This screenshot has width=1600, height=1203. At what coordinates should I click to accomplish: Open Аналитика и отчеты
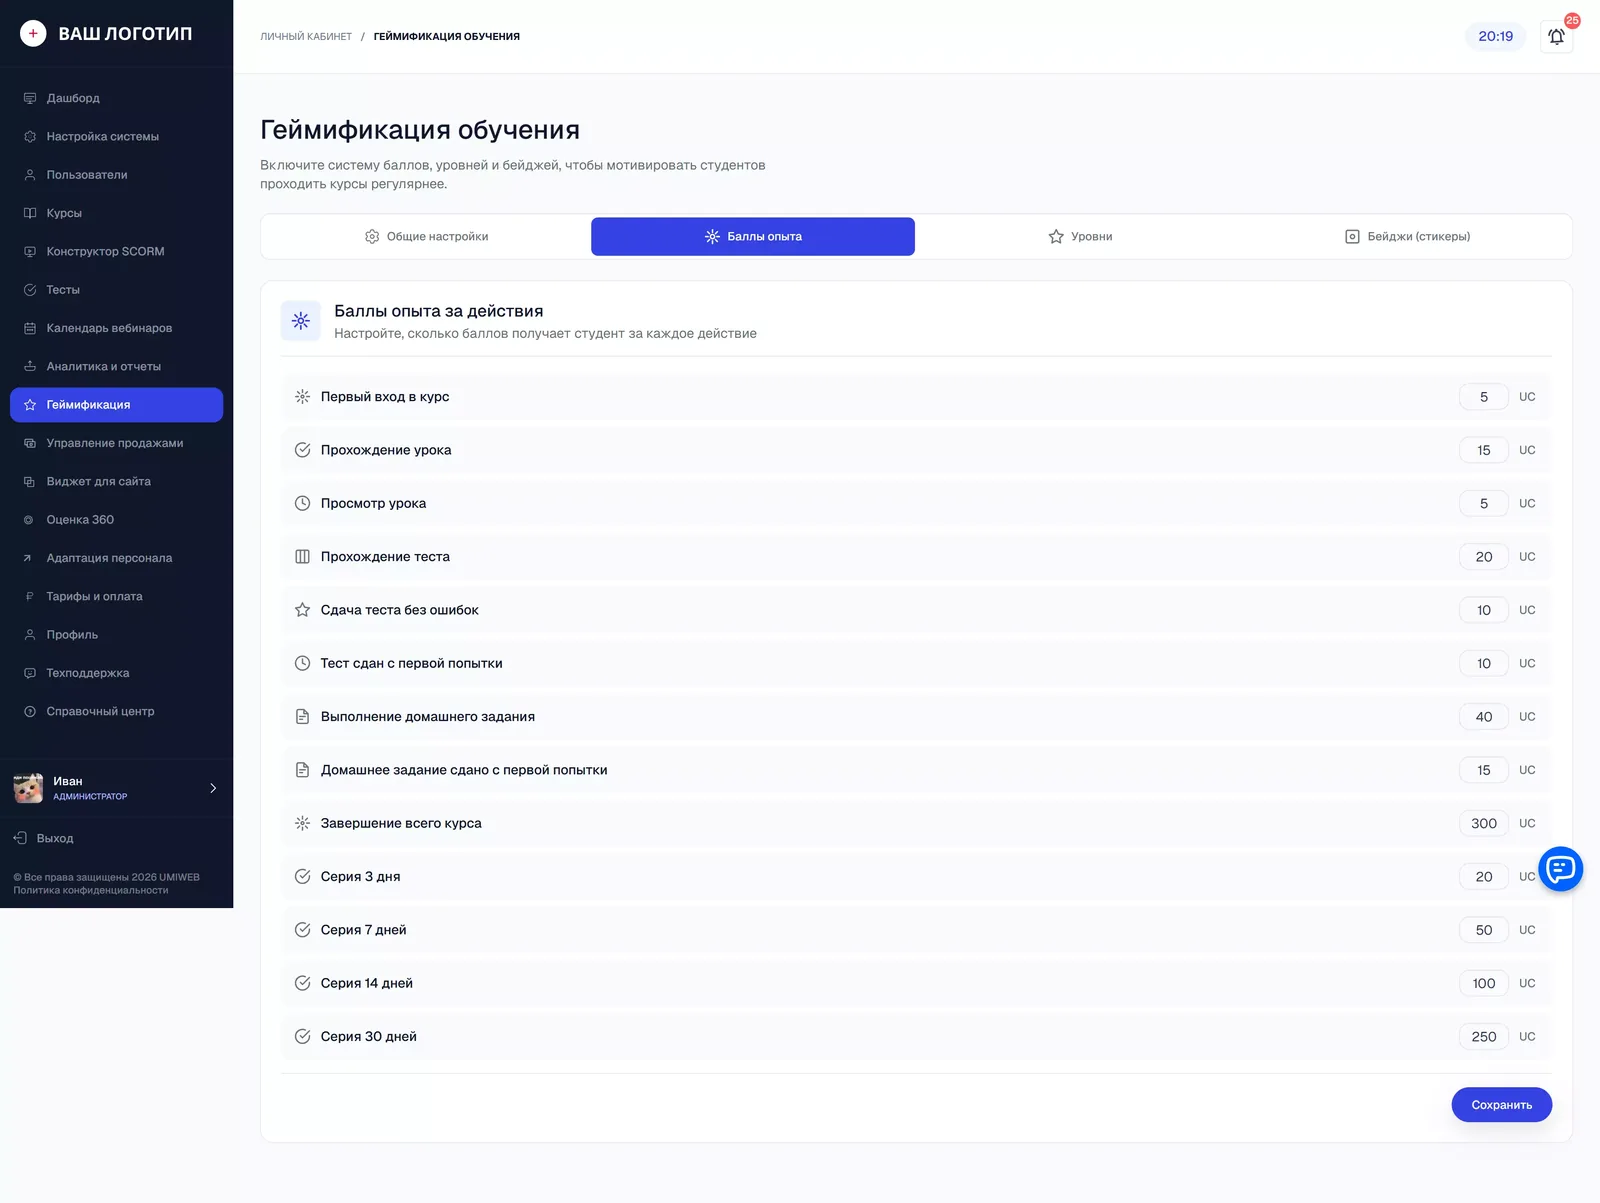pyautogui.click(x=116, y=366)
